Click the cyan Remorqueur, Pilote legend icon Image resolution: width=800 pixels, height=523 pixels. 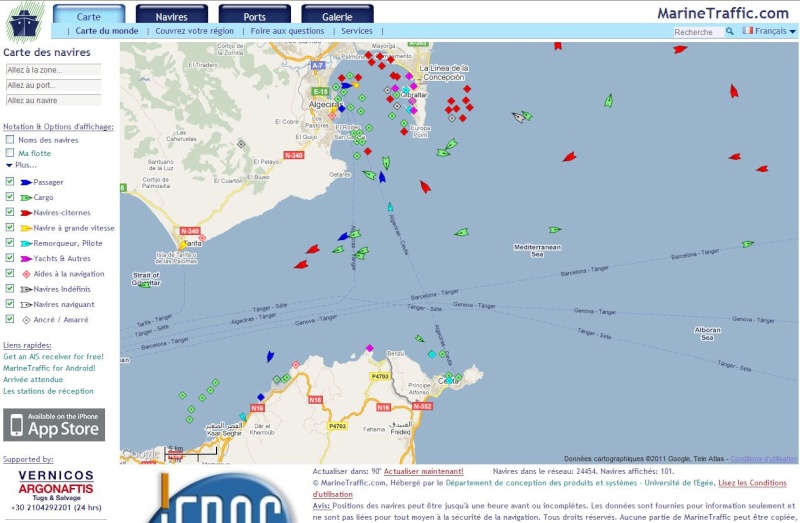[x=26, y=243]
